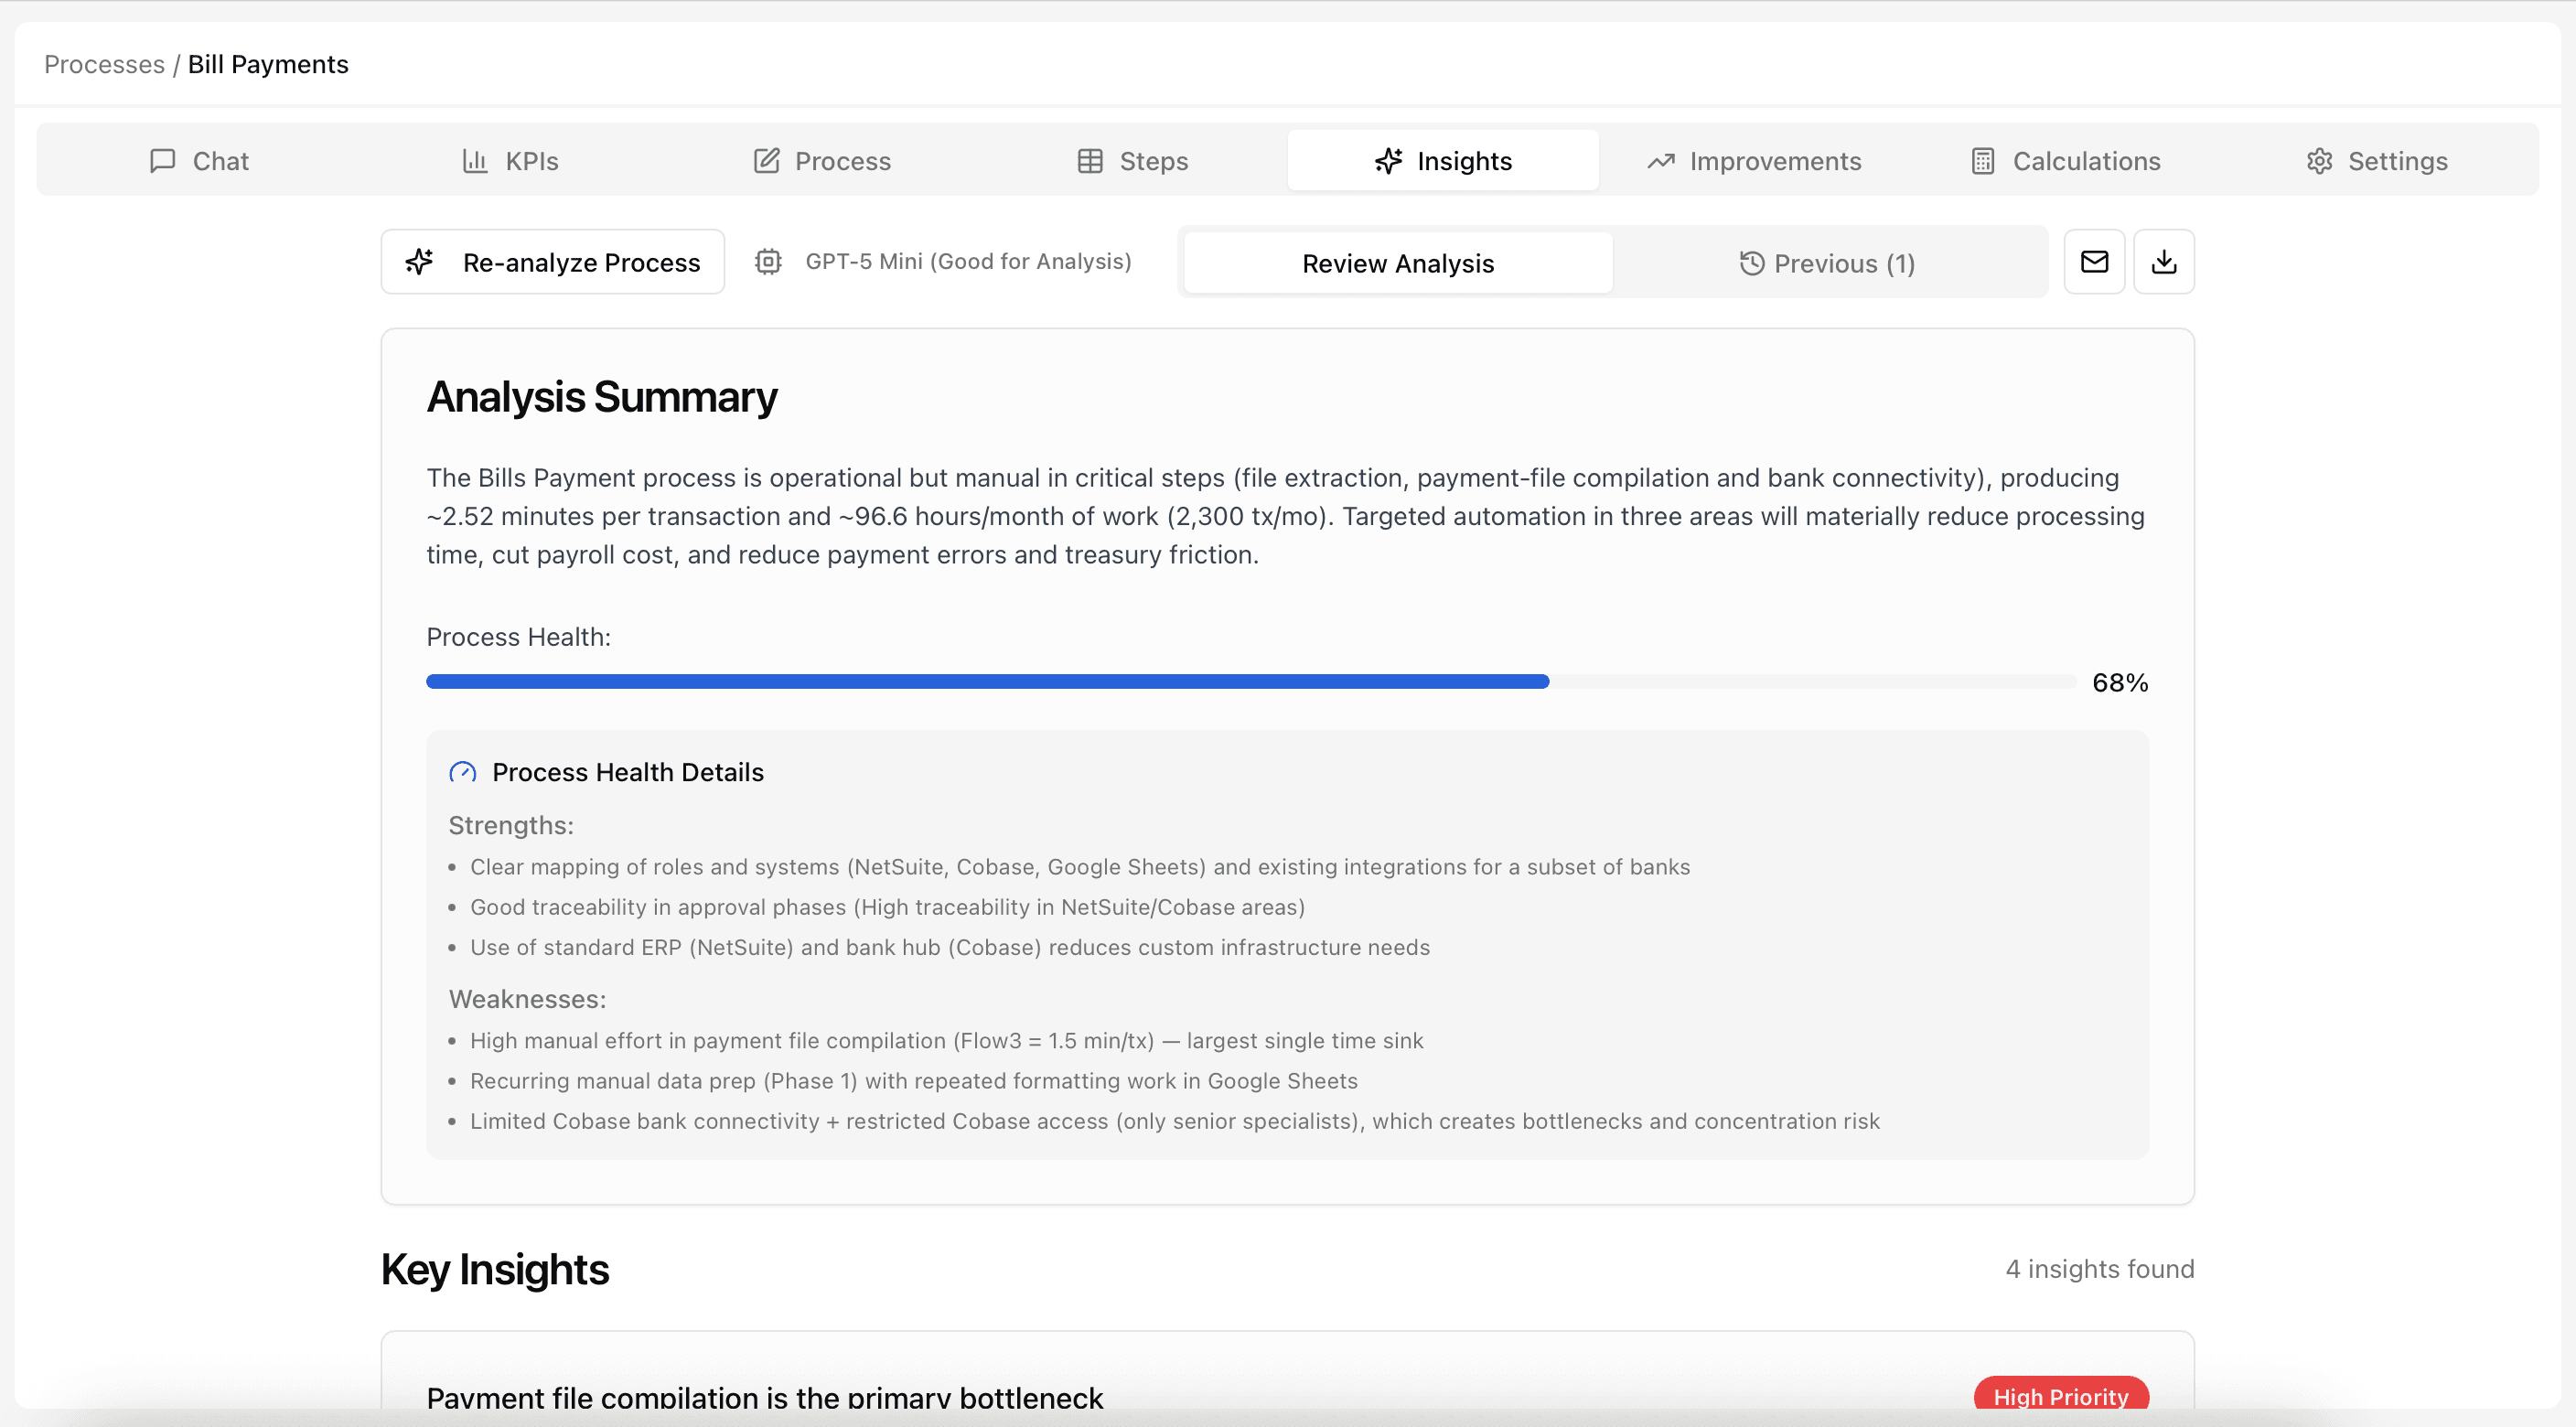Open the GPT-5 Mini model selector
2576x1427 pixels.
pos(943,261)
